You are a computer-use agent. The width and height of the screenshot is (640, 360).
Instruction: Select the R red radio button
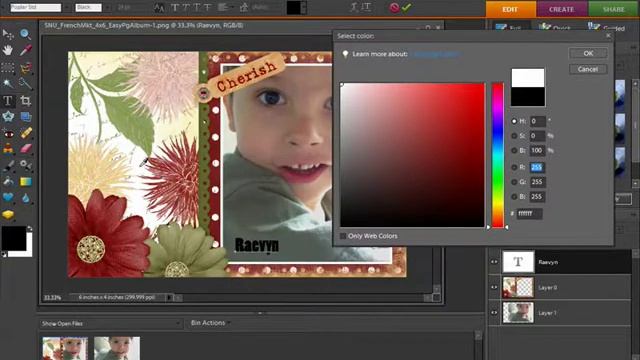[514, 167]
